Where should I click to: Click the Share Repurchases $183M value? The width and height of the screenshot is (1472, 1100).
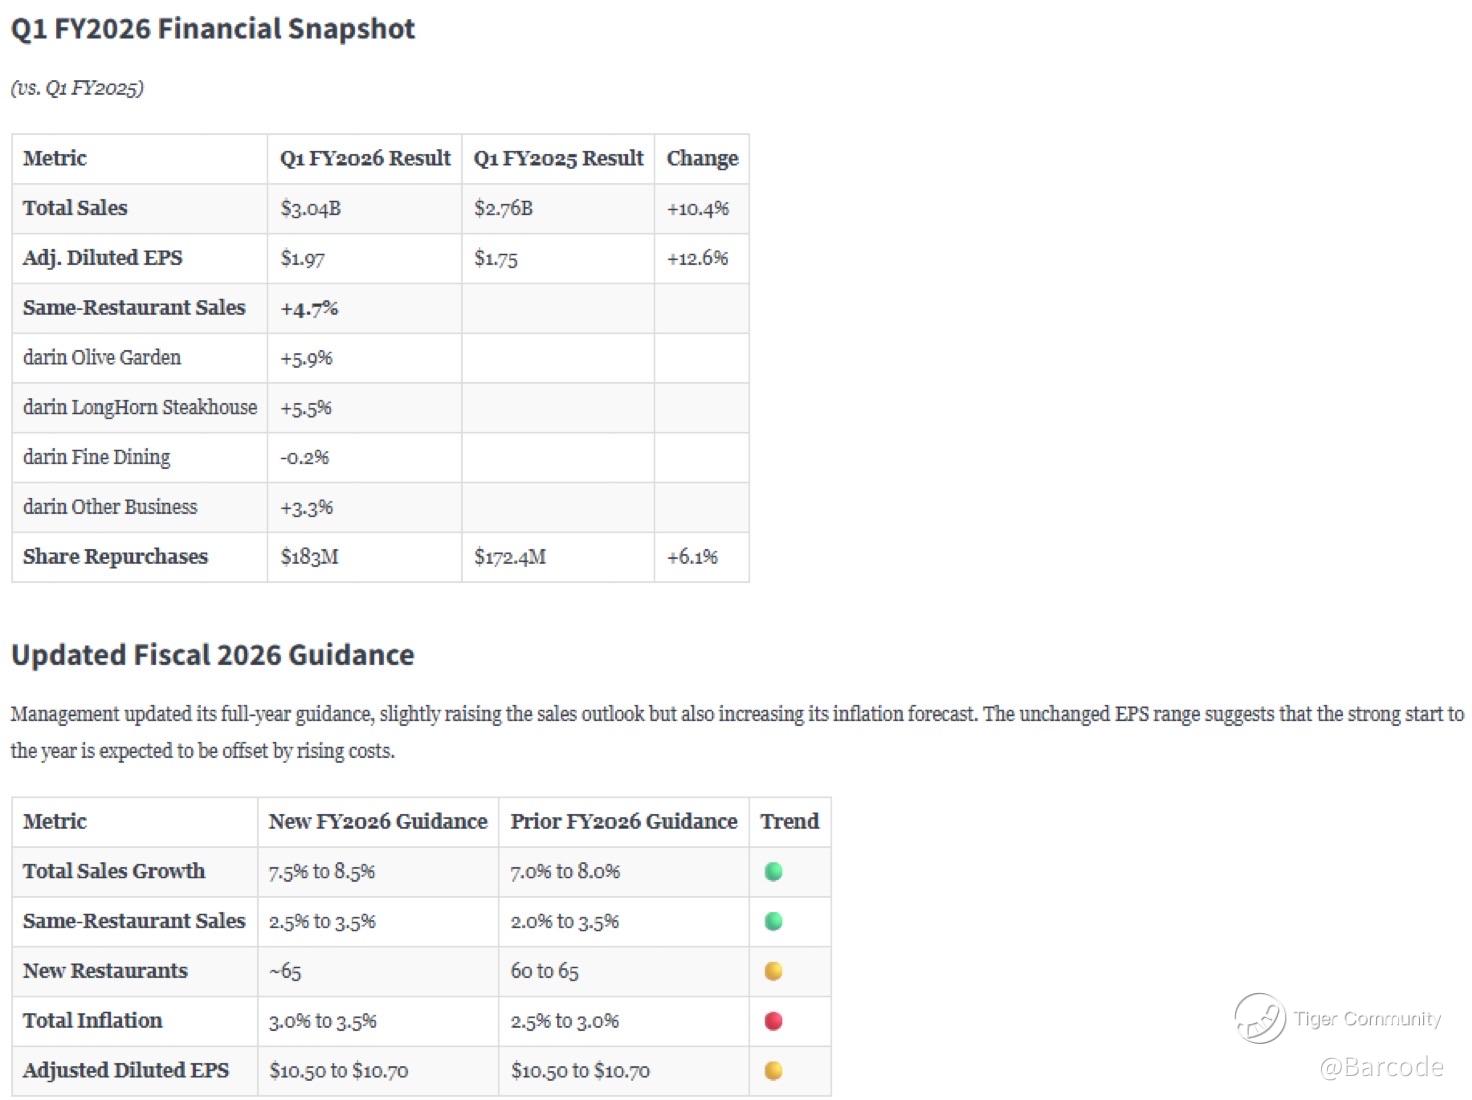coord(310,557)
